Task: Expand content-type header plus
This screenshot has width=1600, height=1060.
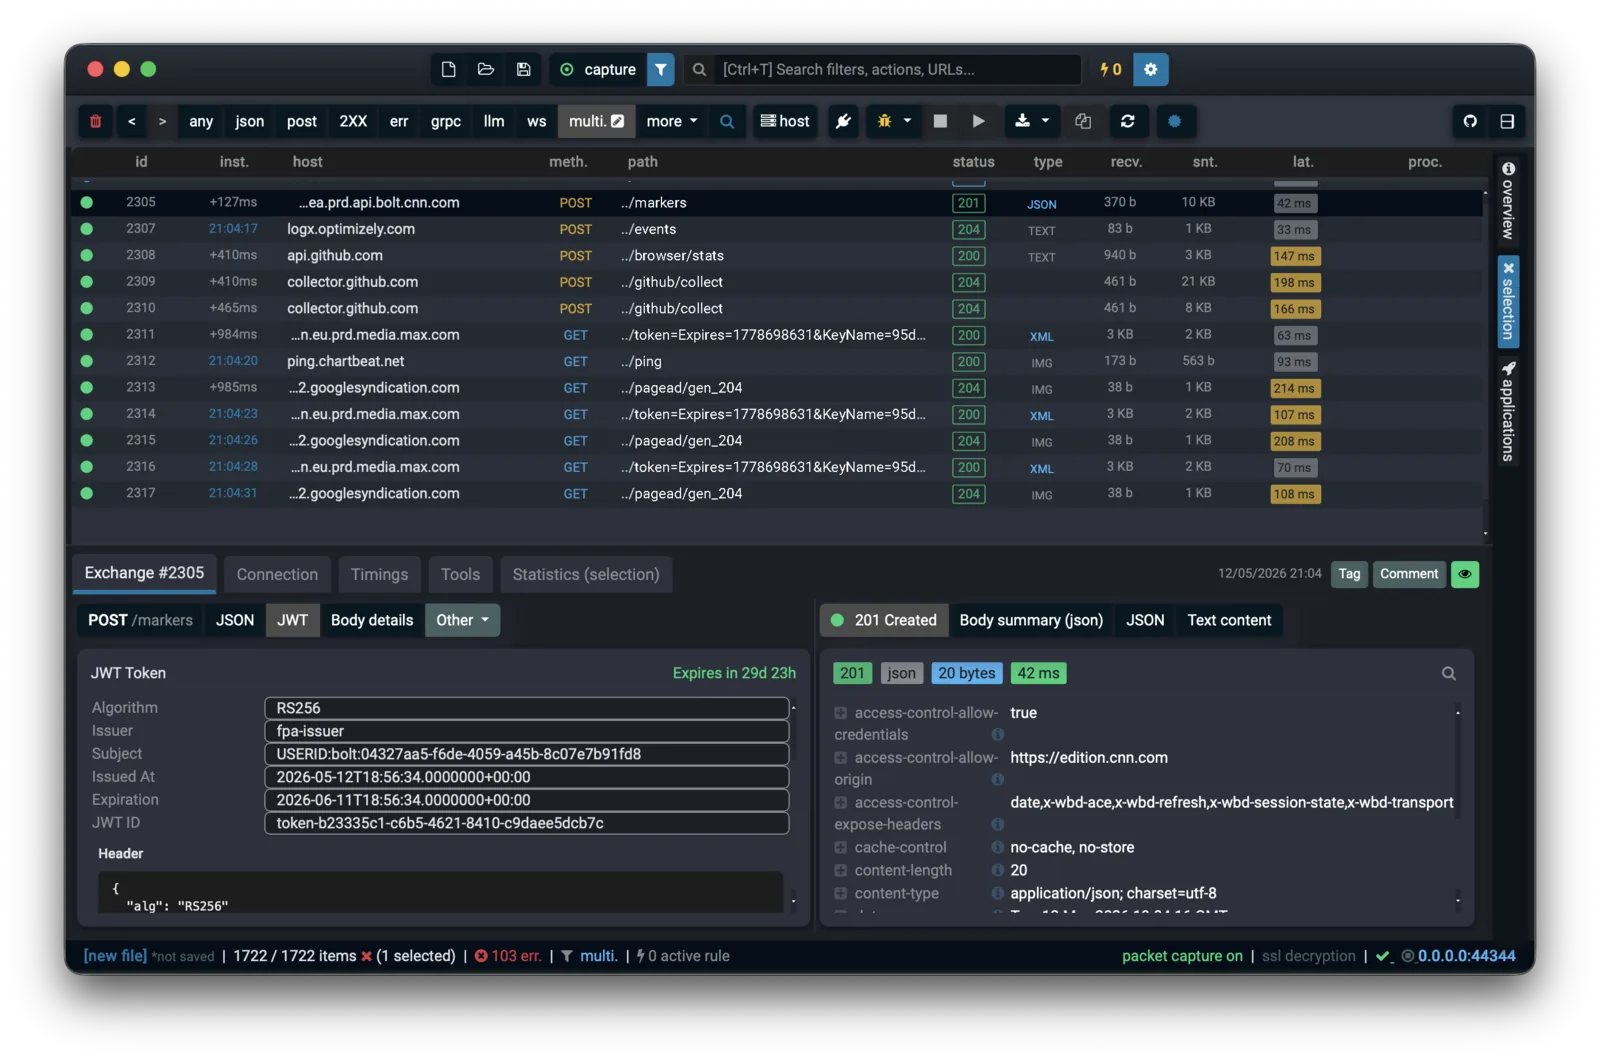Action: (x=841, y=893)
